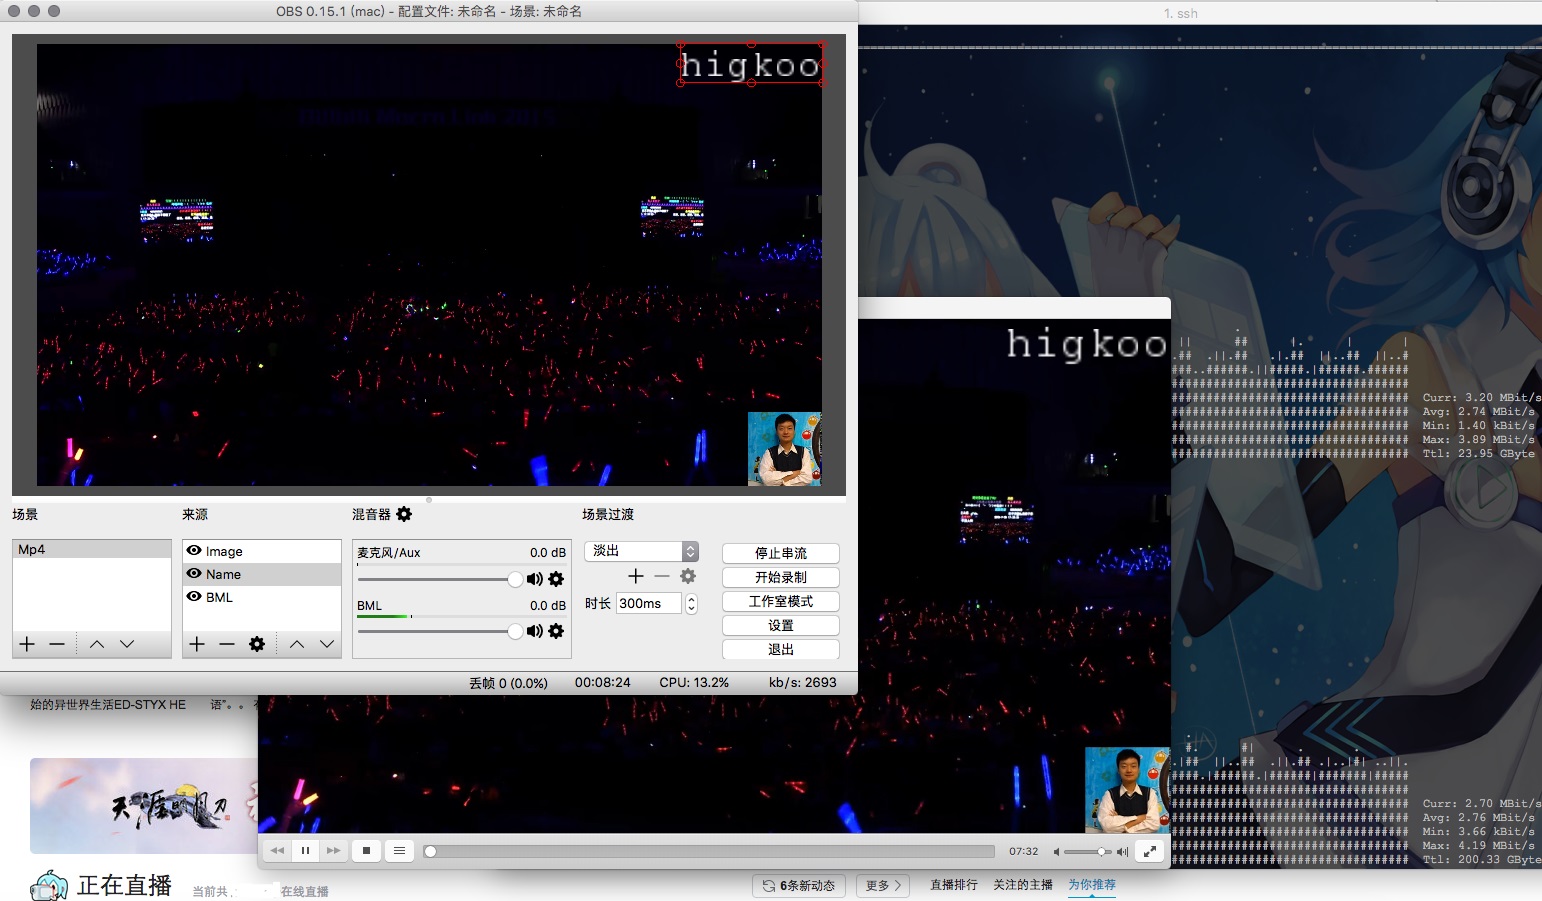The image size is (1542, 901).
Task: Mute the BML audio channel
Action: pyautogui.click(x=535, y=631)
